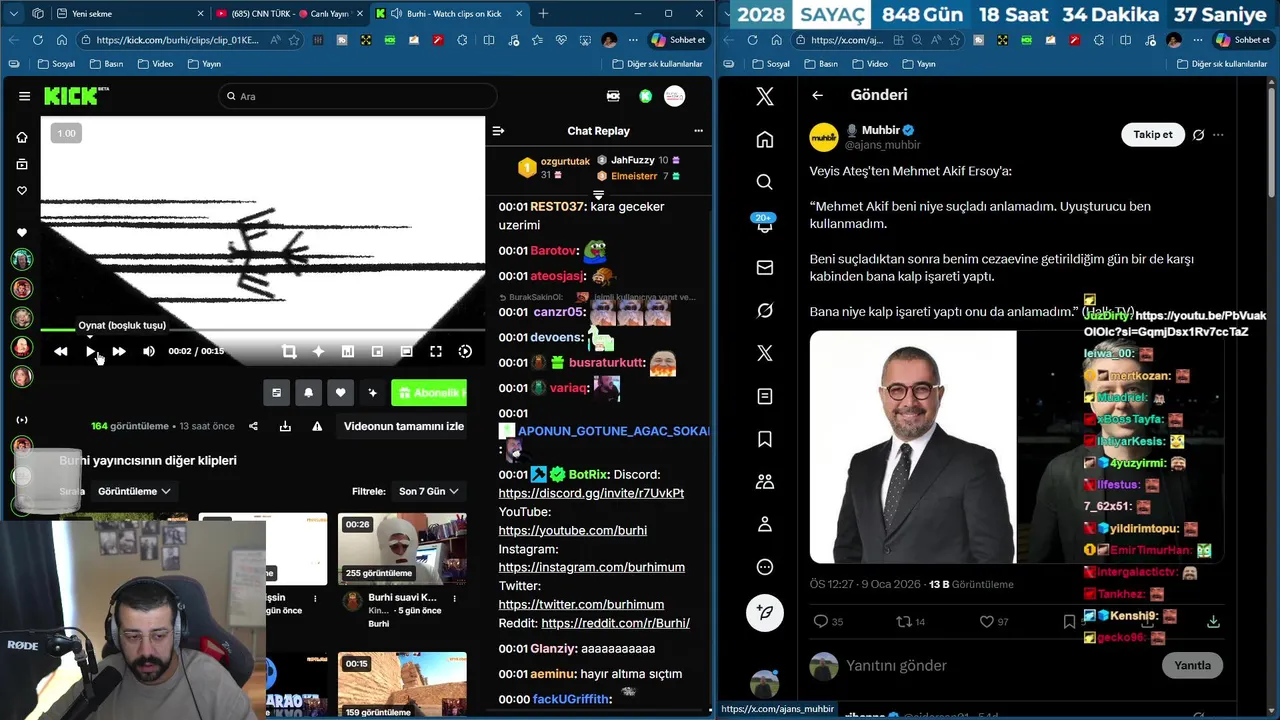1280x720 pixels.
Task: Click 'Sohbet et' Copilot button in left browser
Action: click(678, 40)
